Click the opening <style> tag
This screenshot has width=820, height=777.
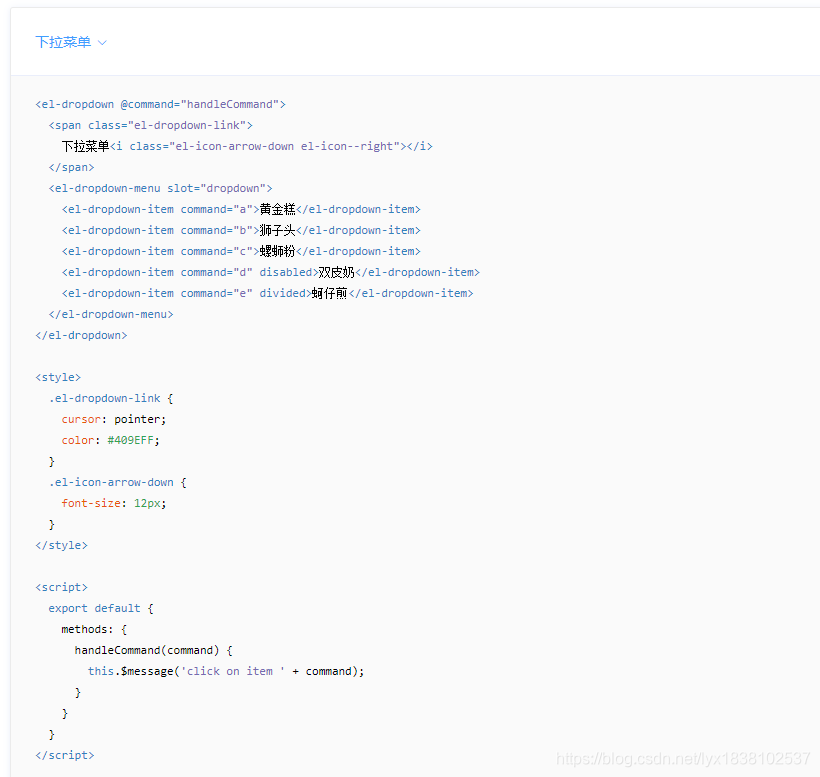[x=58, y=377]
